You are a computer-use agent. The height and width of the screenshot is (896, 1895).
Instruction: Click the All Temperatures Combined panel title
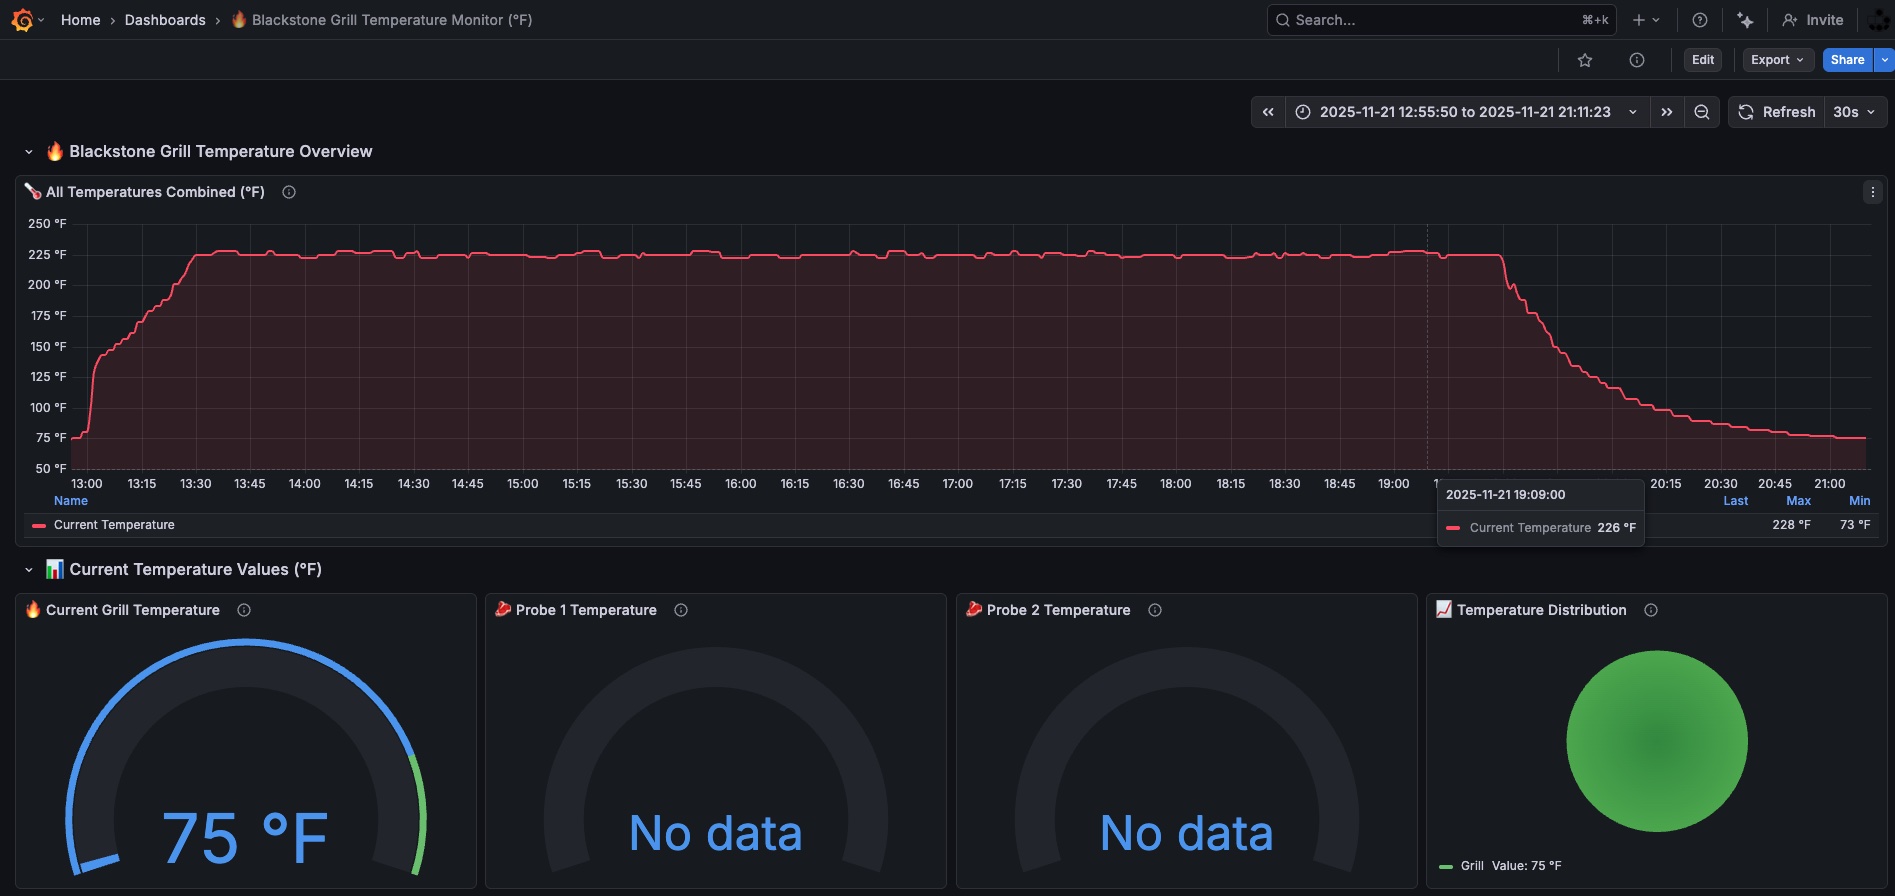(x=155, y=192)
